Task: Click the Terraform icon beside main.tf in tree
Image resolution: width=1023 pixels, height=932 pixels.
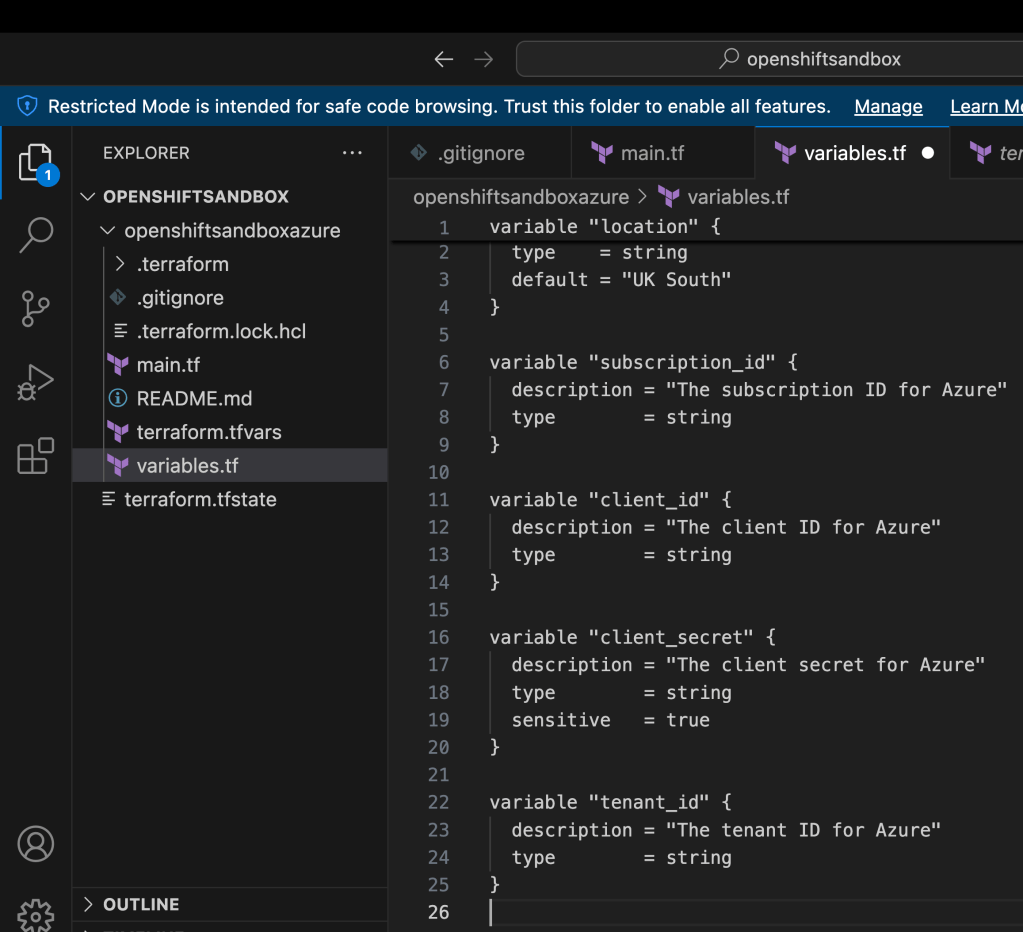Action: click(x=117, y=365)
